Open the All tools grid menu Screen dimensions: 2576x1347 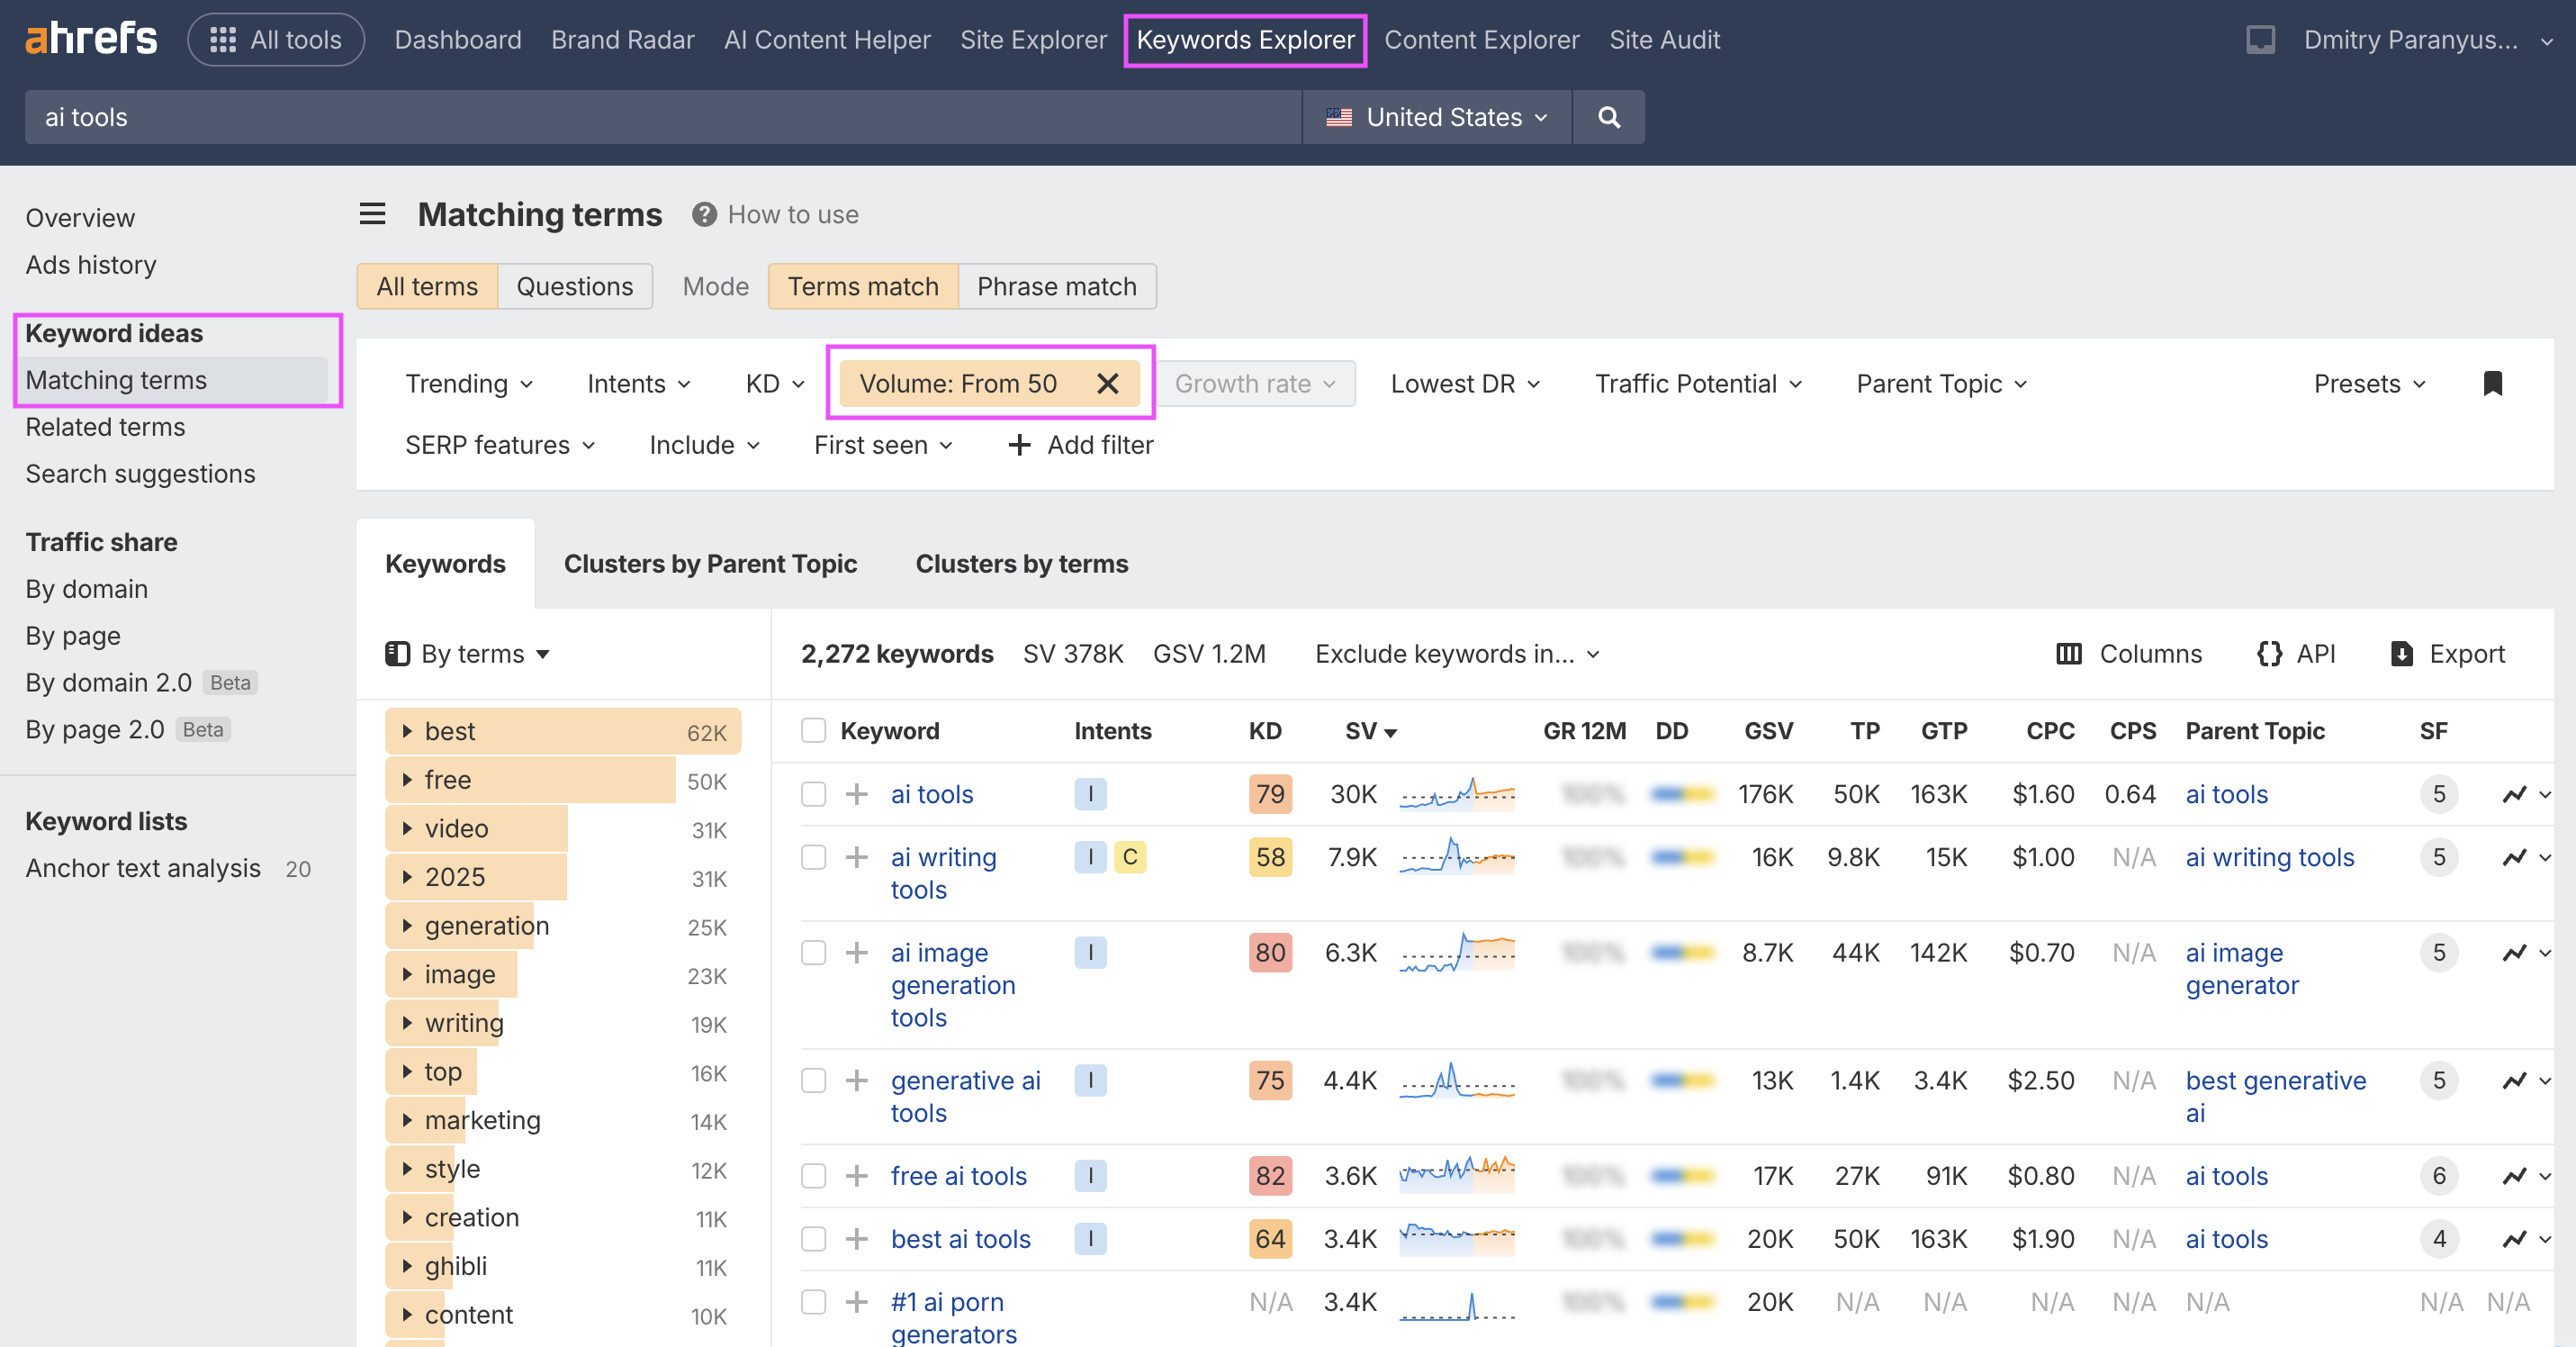point(276,39)
